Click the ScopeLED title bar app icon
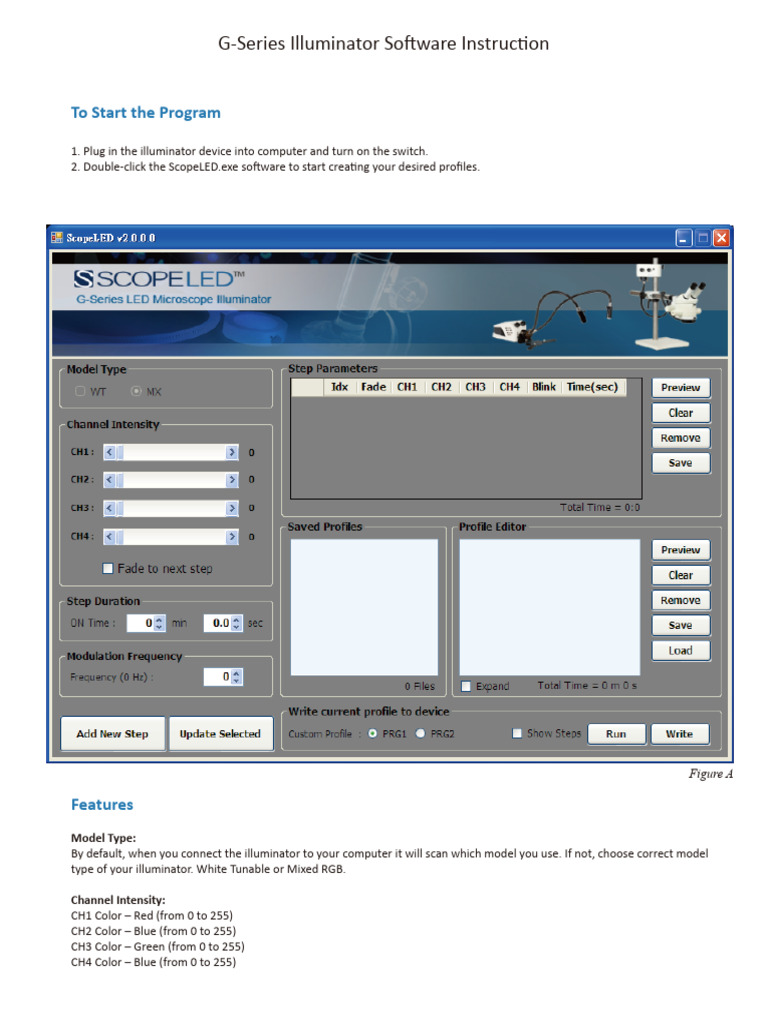The image size is (768, 1024). pos(57,237)
